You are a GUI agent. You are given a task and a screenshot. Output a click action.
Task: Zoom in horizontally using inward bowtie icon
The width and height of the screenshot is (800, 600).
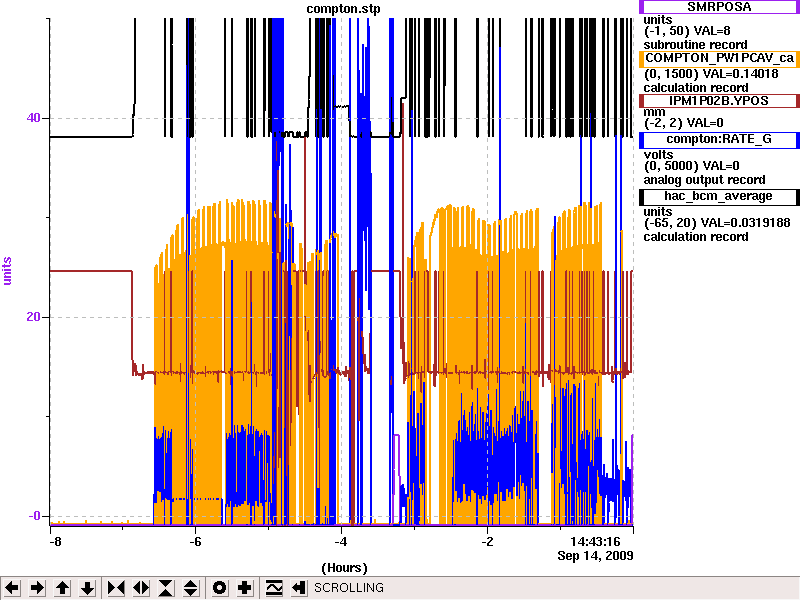coord(116,588)
